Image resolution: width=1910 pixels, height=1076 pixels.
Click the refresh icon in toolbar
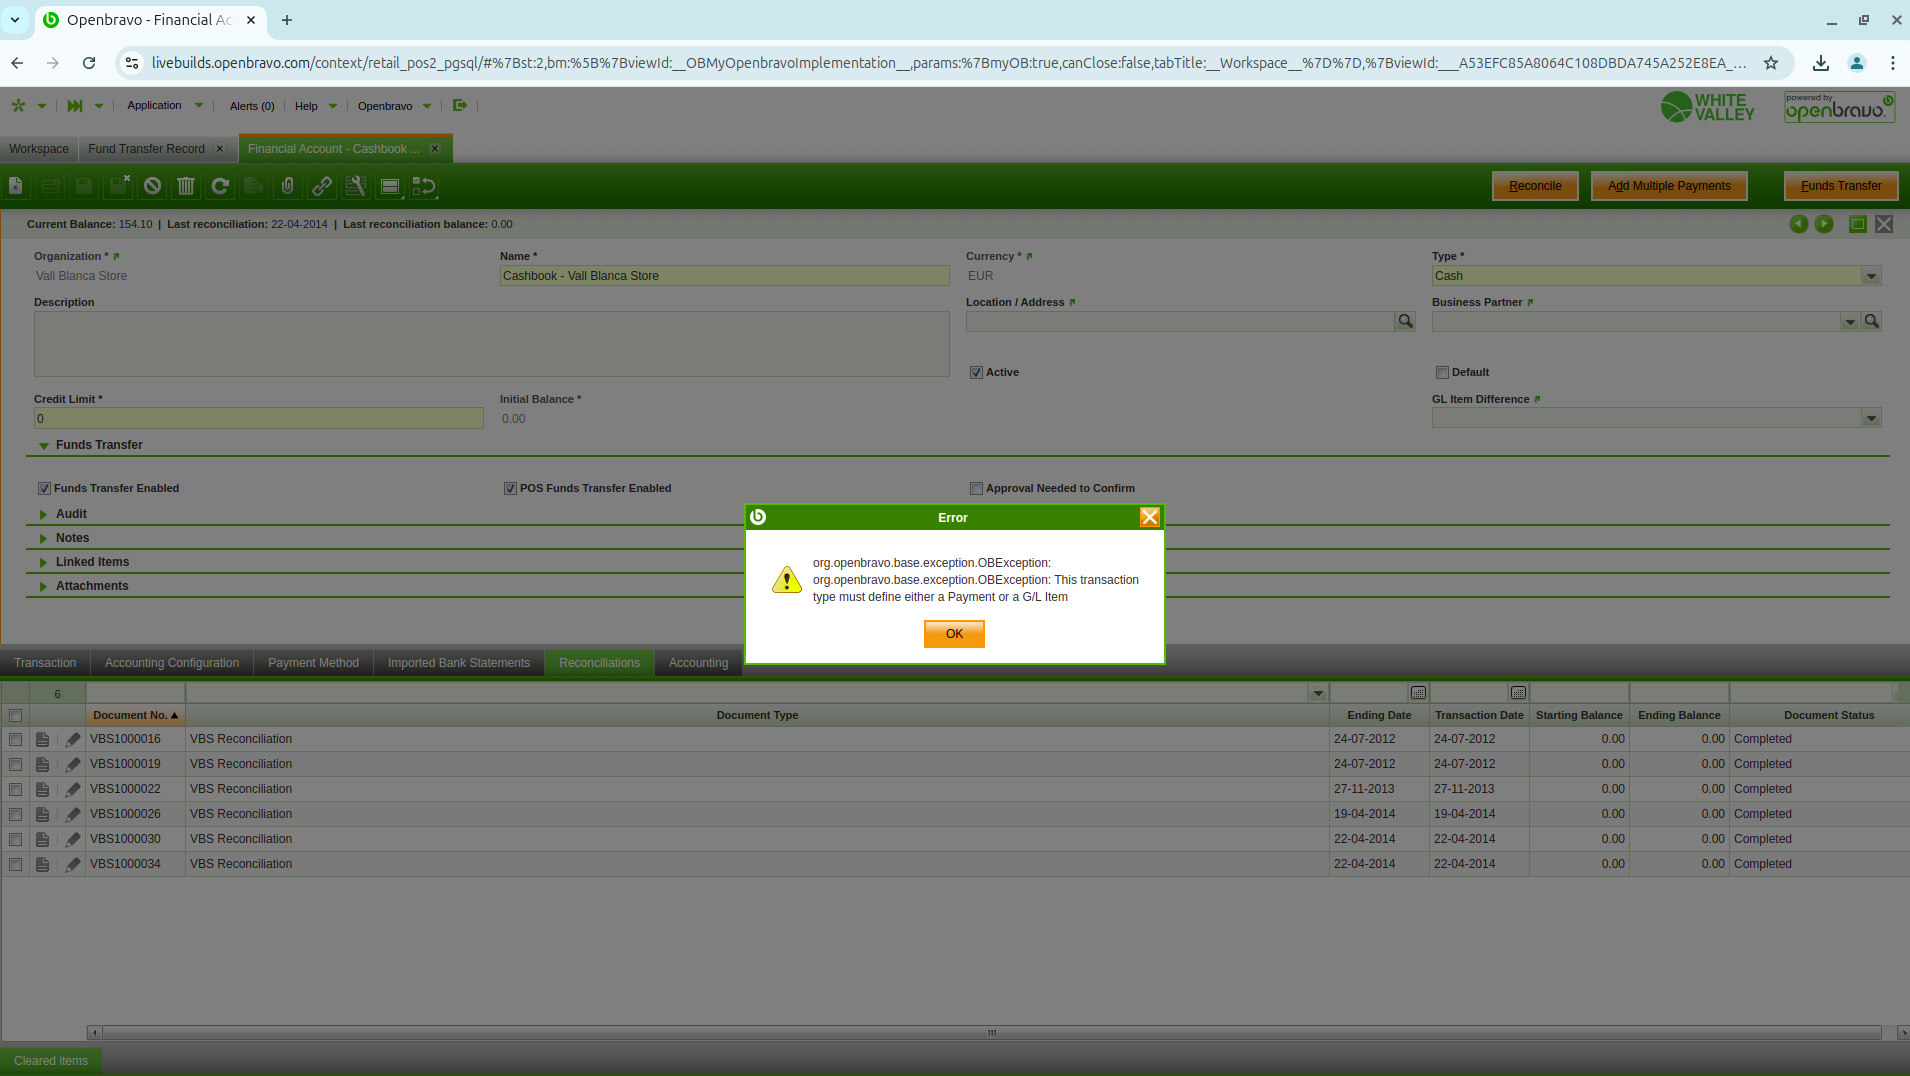[220, 186]
